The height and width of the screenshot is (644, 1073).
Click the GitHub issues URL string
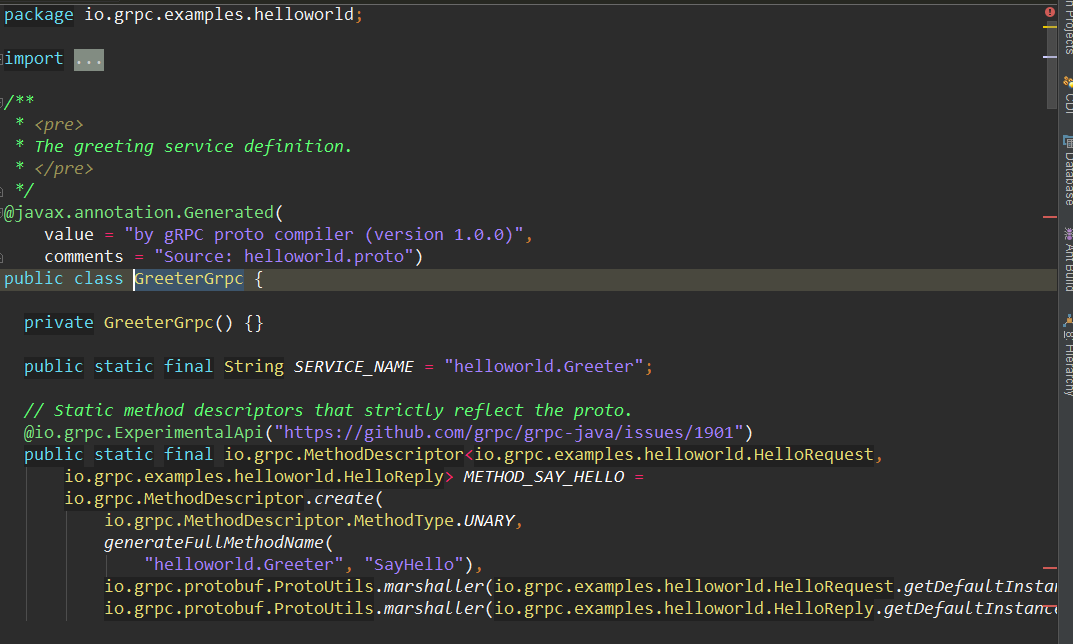pyautogui.click(x=508, y=433)
